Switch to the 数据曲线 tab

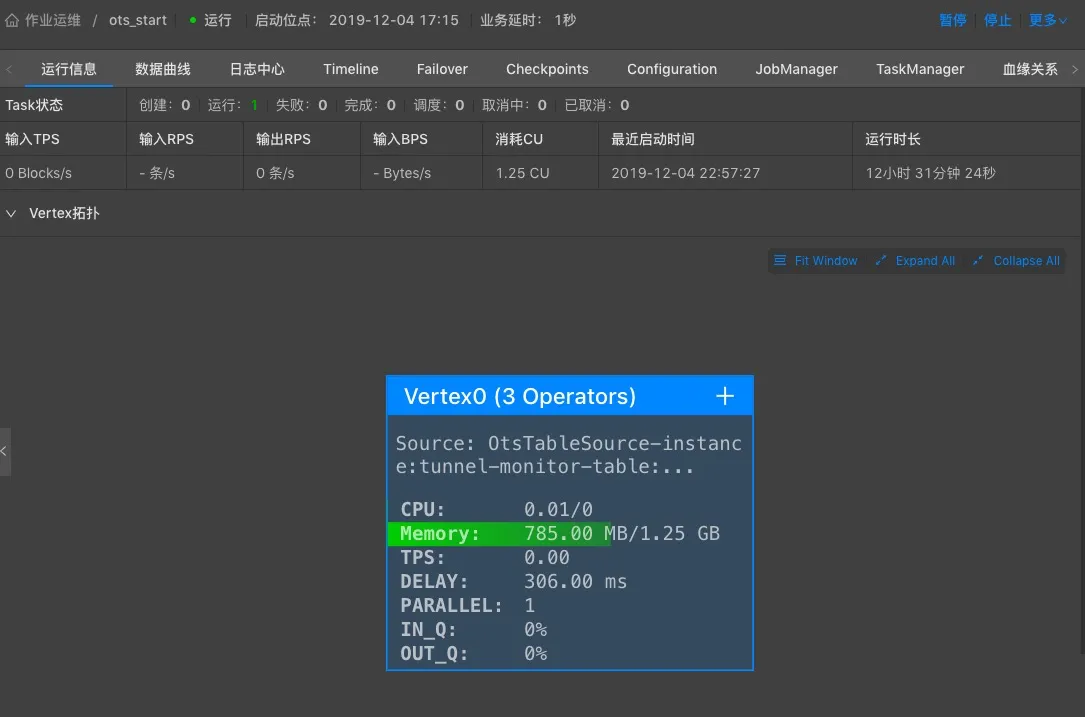click(x=163, y=69)
